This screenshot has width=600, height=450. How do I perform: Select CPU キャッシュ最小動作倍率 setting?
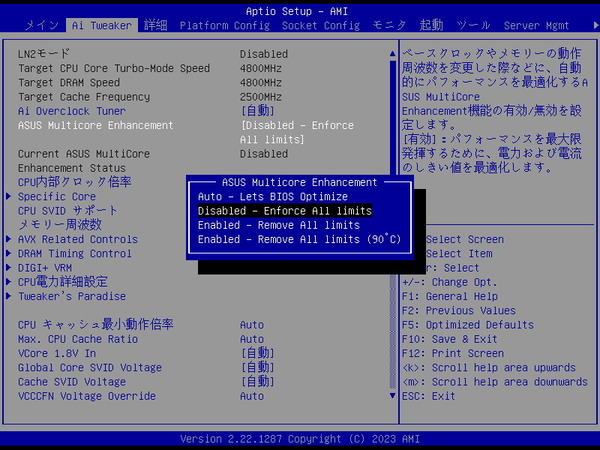click(x=96, y=325)
